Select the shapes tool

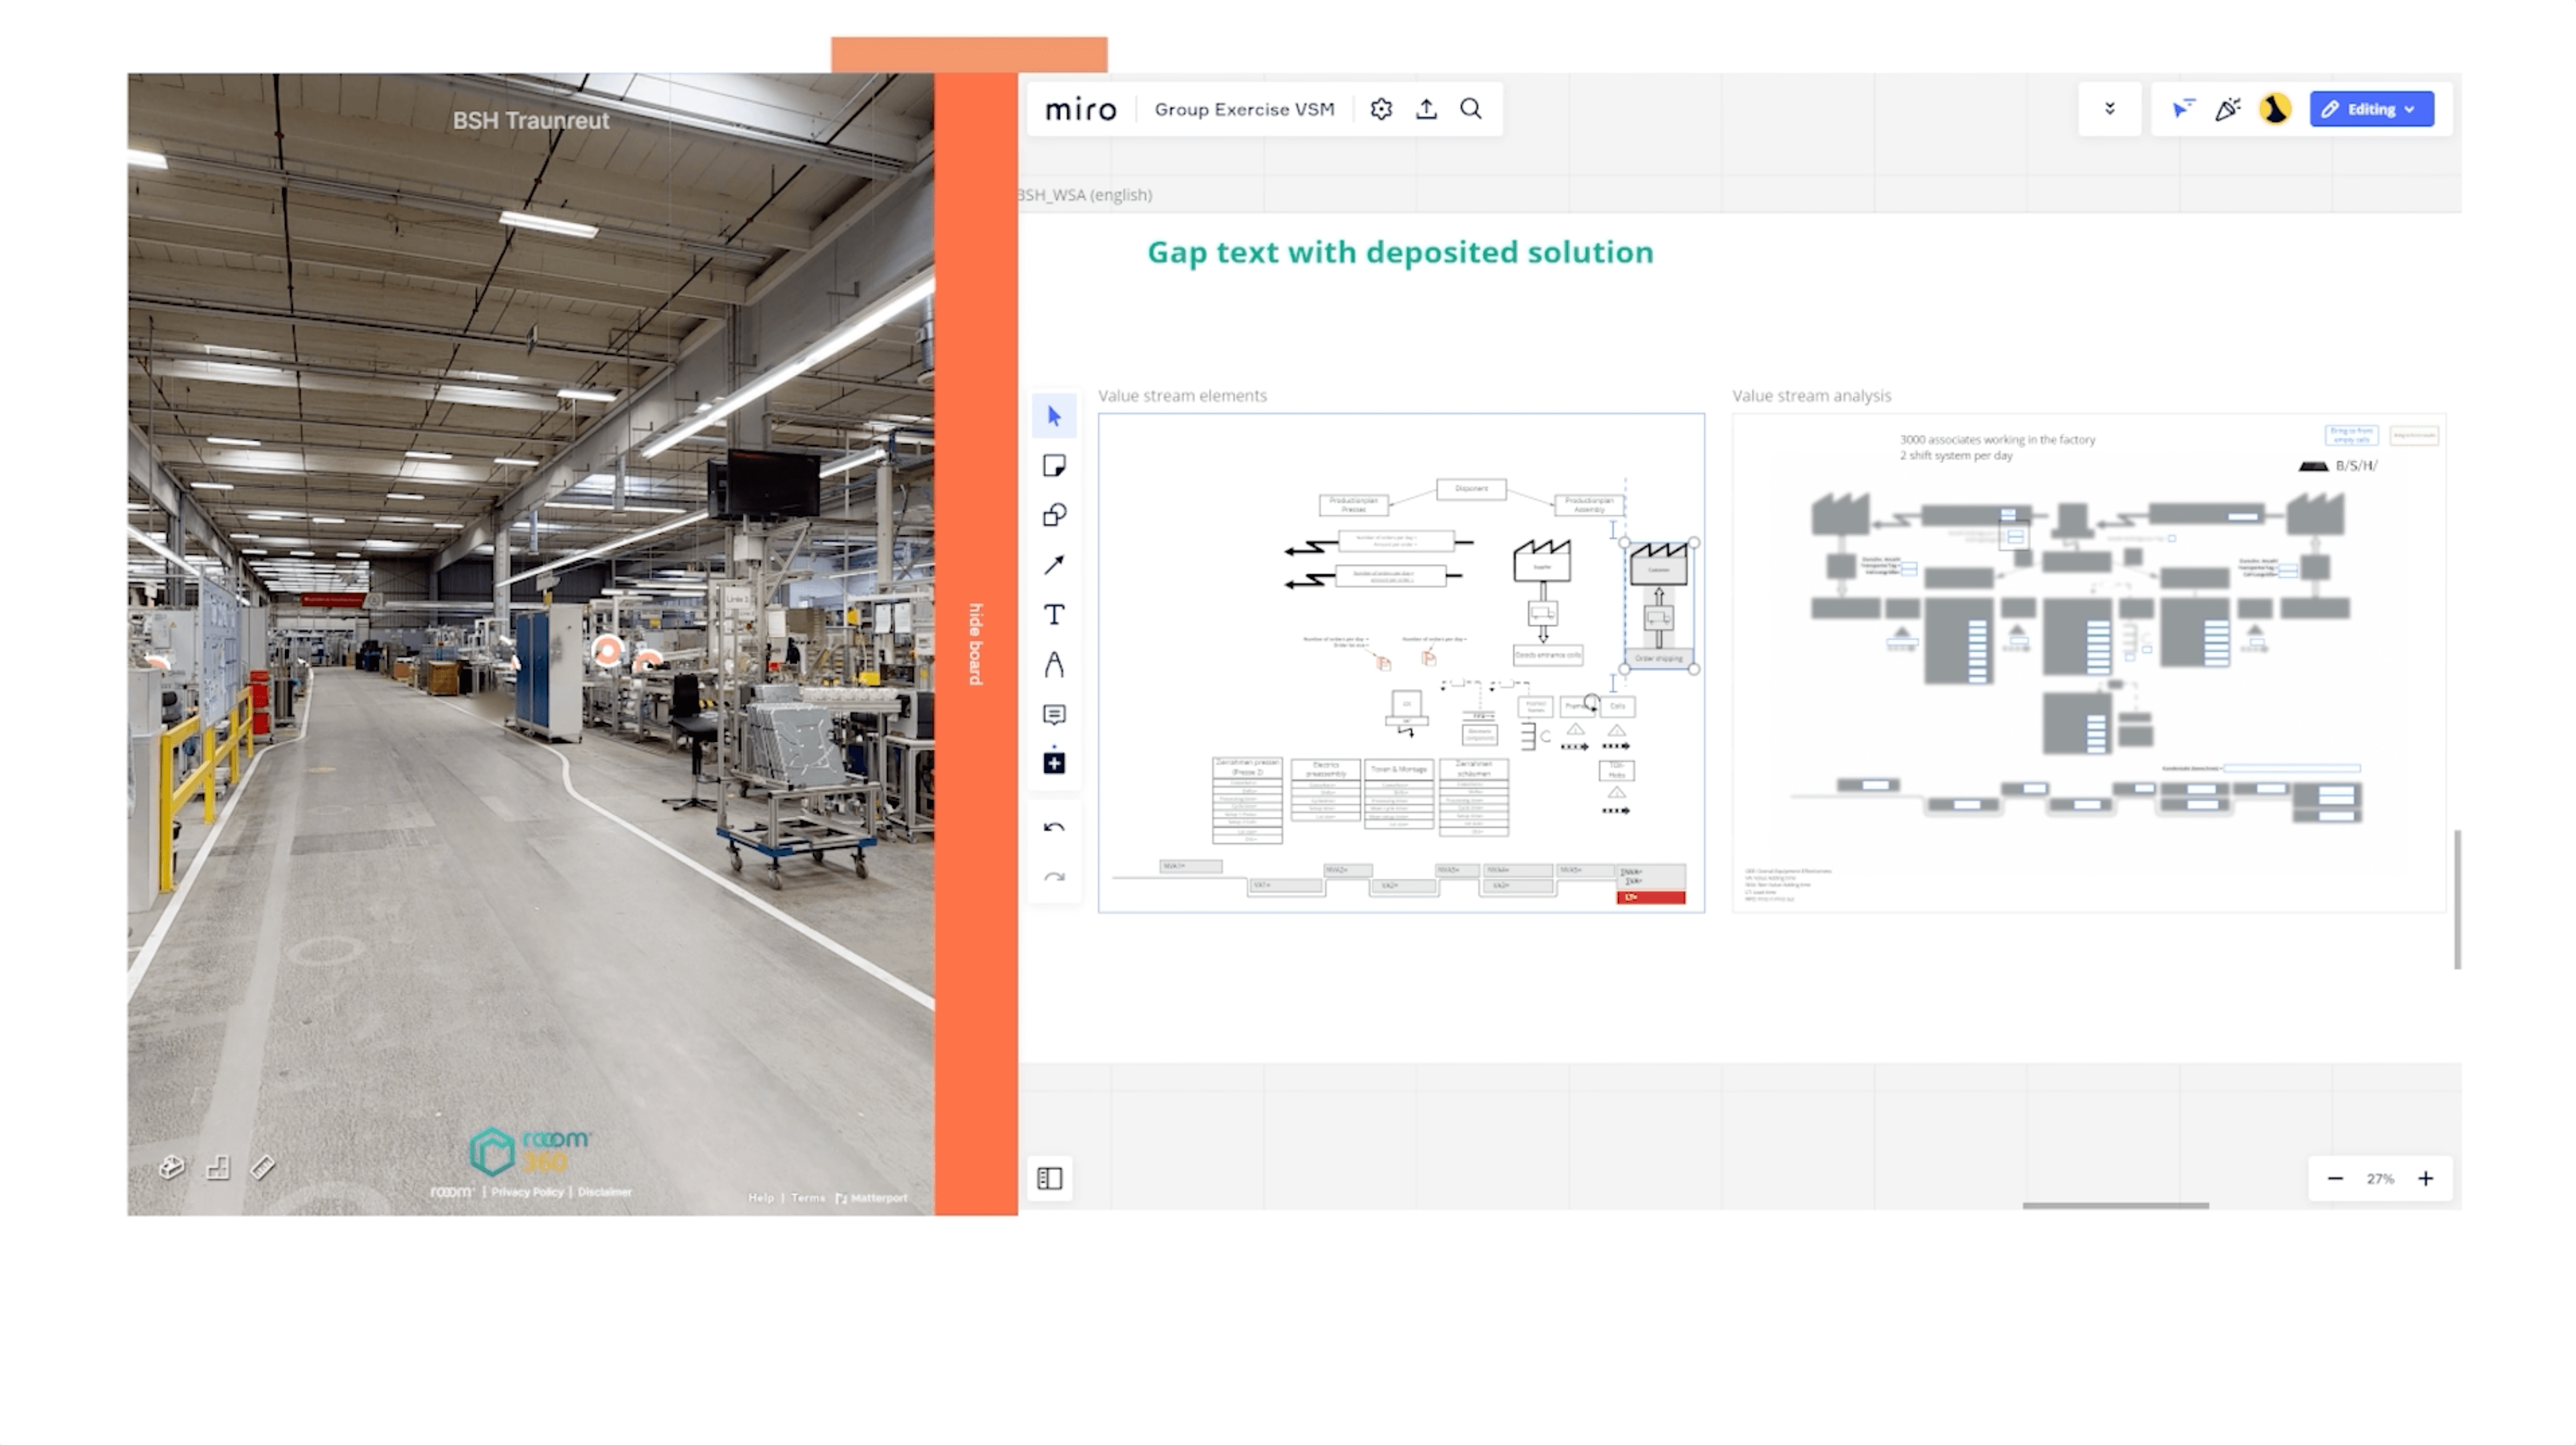(x=1054, y=515)
